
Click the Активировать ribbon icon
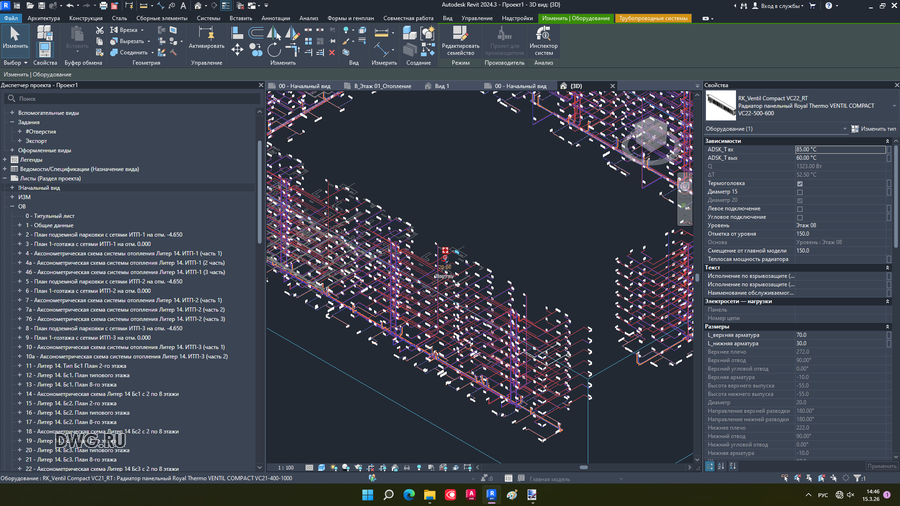[206, 37]
